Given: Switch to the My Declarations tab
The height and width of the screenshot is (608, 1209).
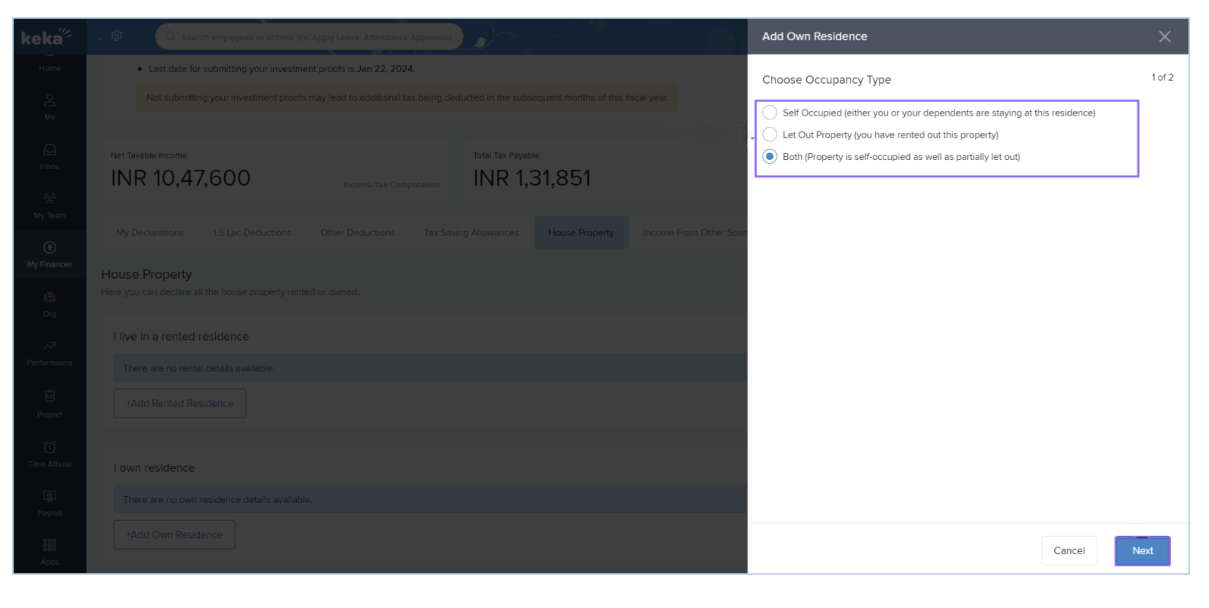Looking at the screenshot, I should point(149,233).
